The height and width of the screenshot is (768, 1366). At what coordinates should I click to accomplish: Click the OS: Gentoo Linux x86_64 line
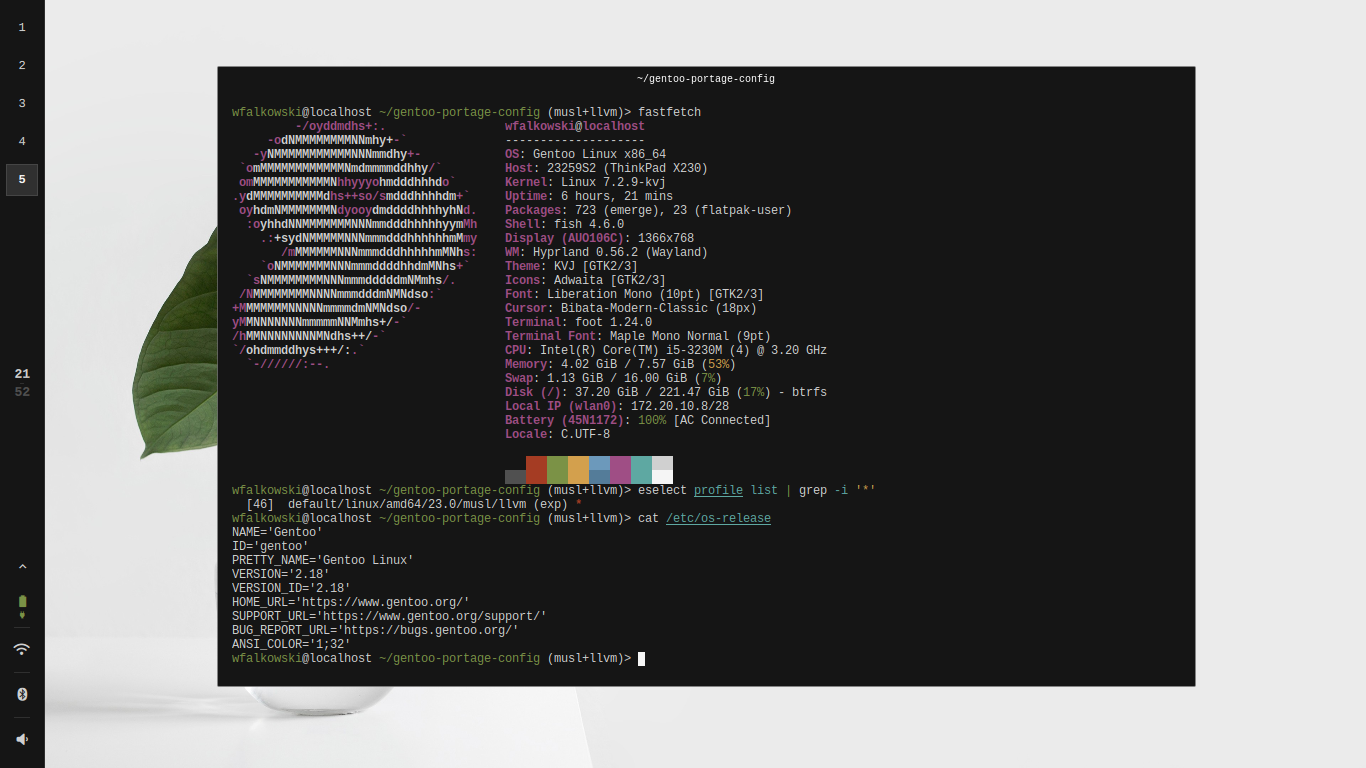(585, 154)
